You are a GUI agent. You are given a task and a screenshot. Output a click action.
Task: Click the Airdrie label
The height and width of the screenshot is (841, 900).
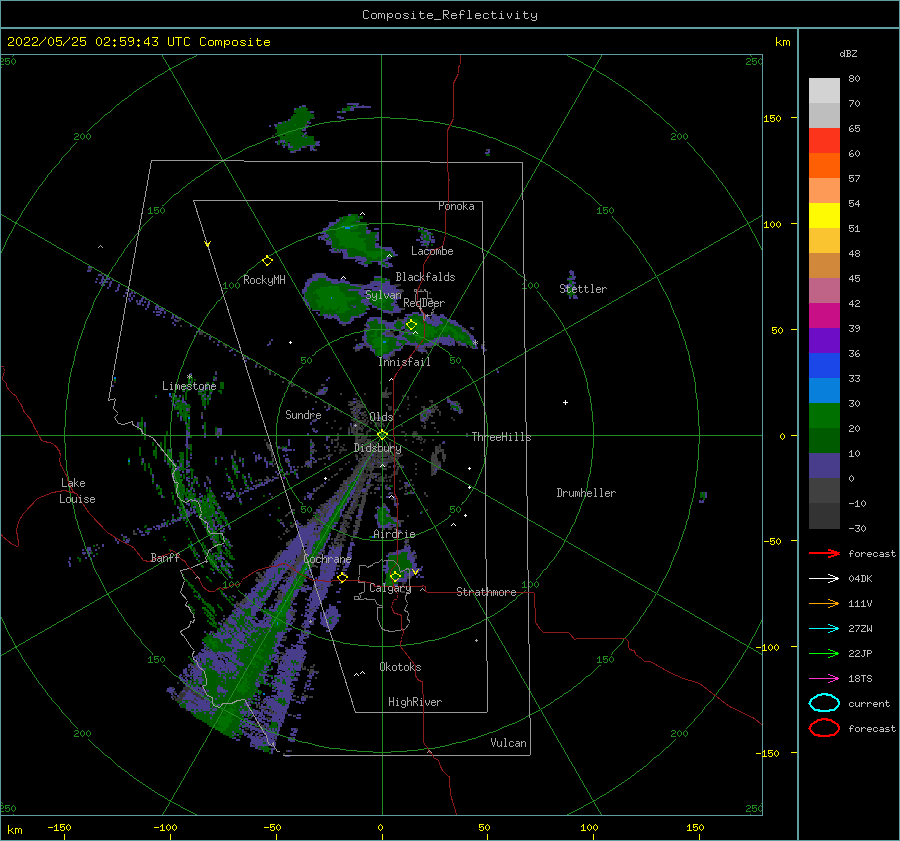pyautogui.click(x=394, y=534)
